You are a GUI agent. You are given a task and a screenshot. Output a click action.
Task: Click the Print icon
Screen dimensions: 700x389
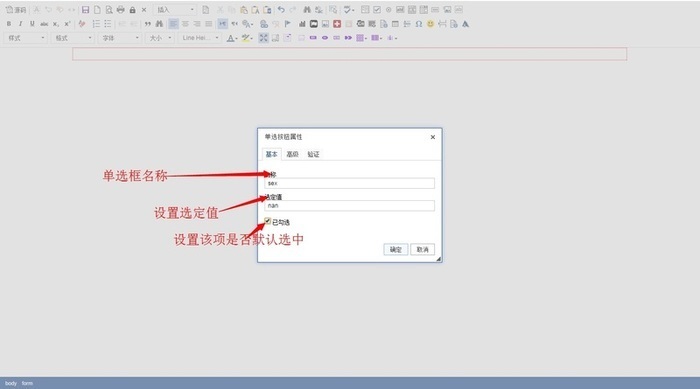(121, 10)
